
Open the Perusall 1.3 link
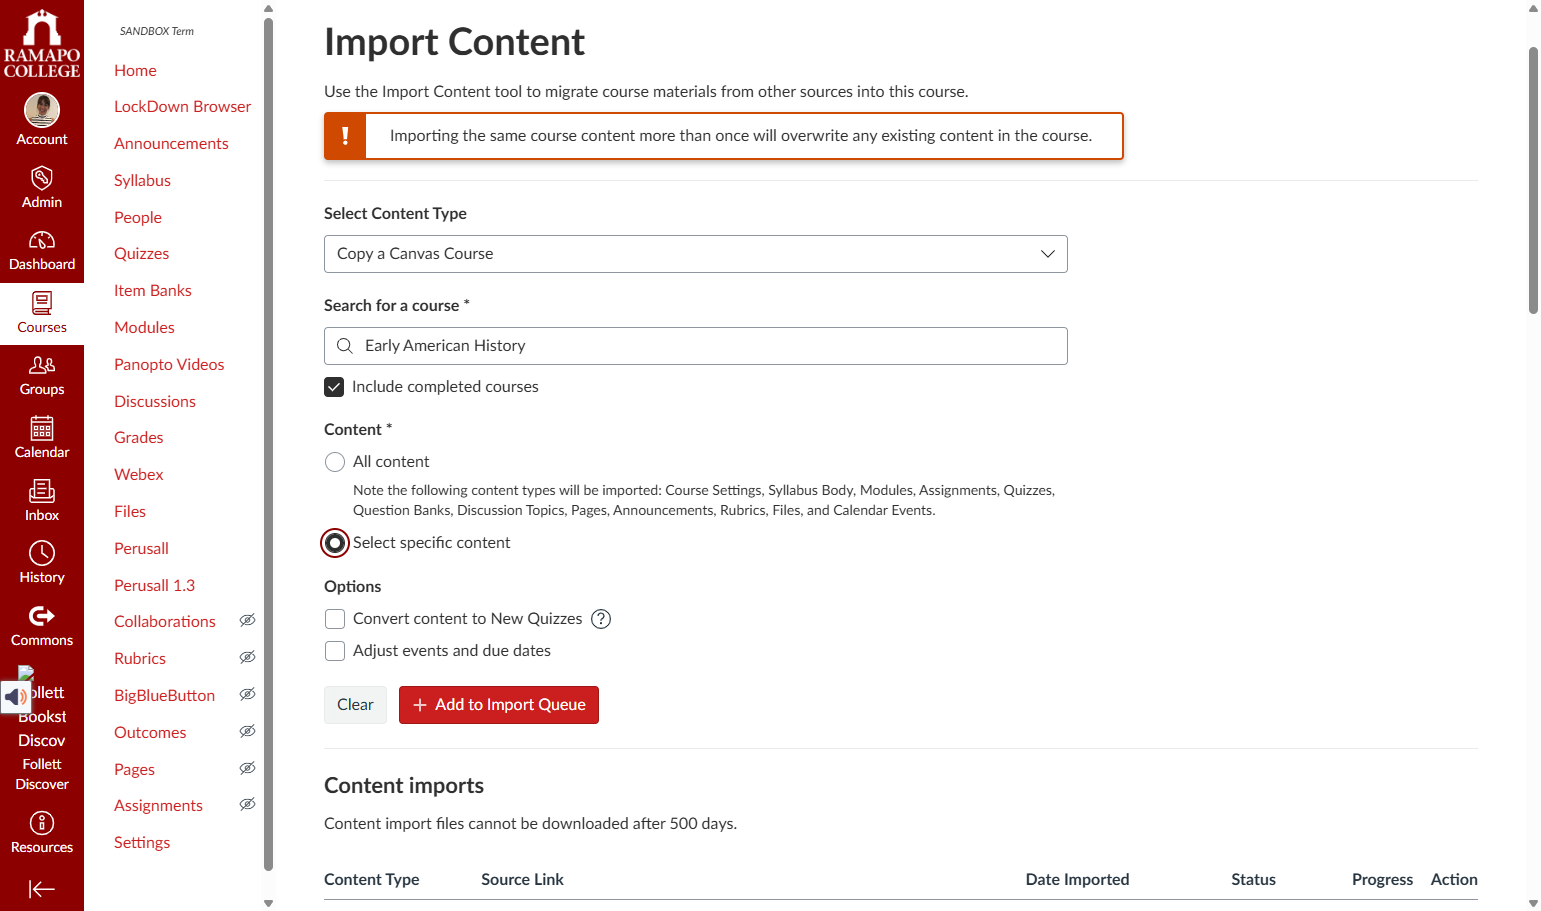point(154,586)
